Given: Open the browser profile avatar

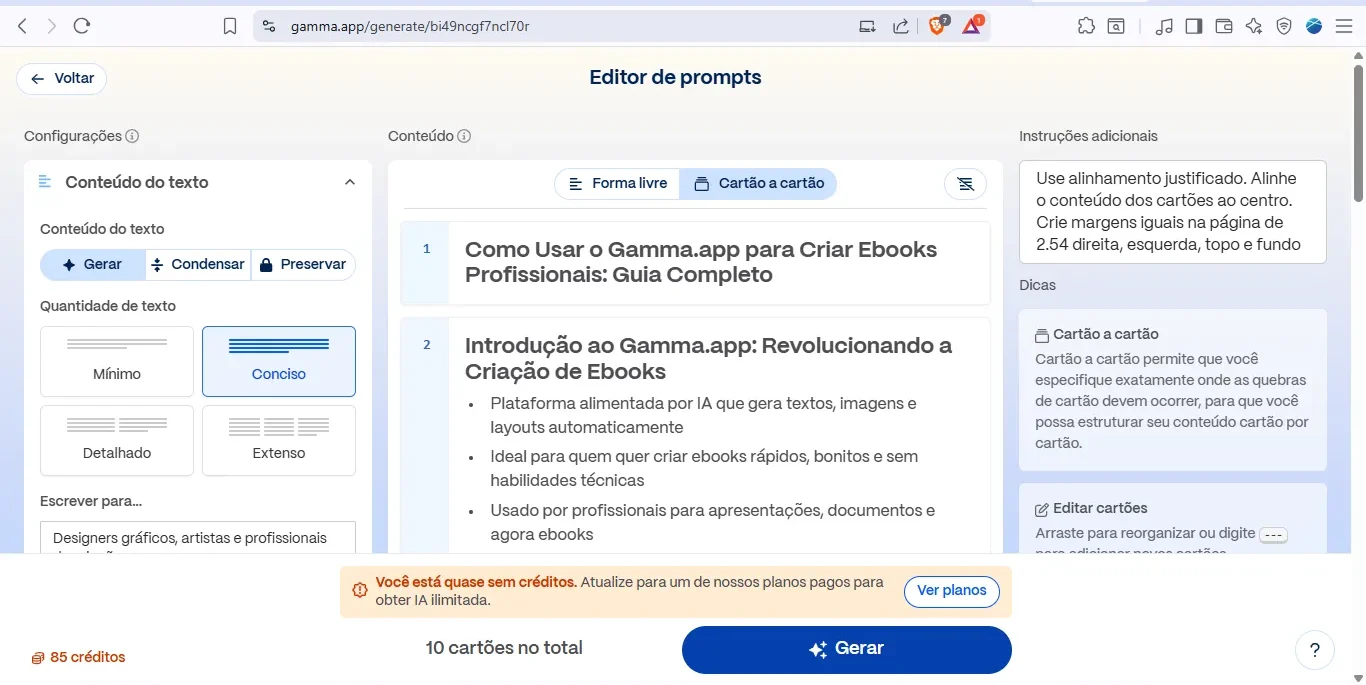Looking at the screenshot, I should [1314, 26].
